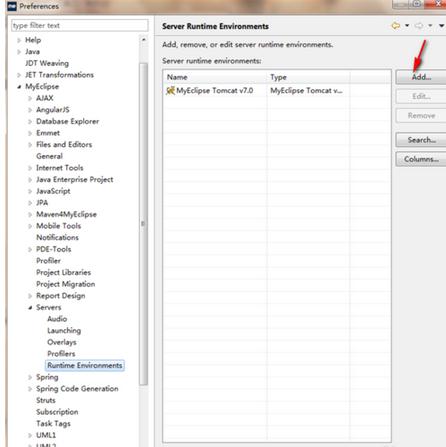Open the Profilers preference page
The height and width of the screenshot is (447, 446).
[61, 354]
